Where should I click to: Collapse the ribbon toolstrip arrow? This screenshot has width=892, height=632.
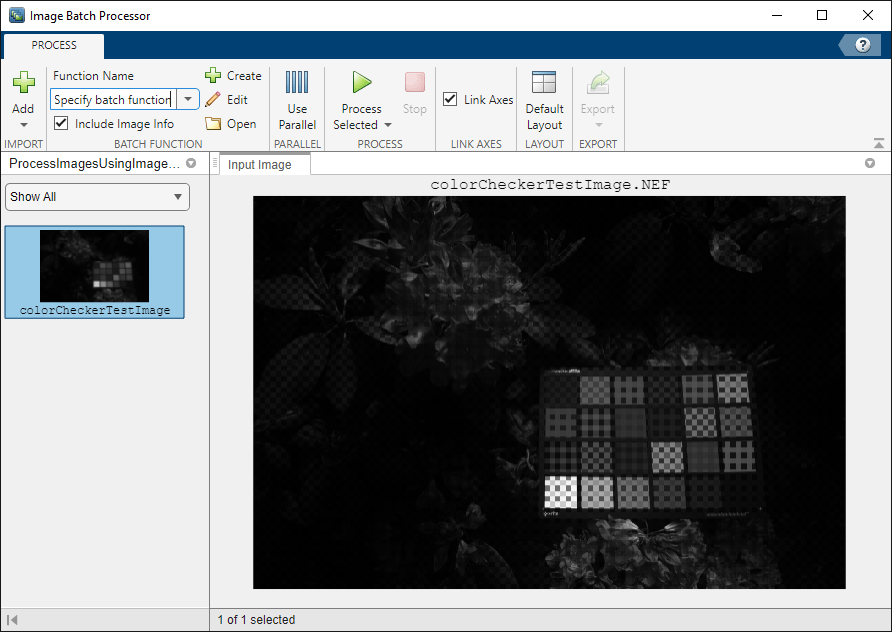pyautogui.click(x=879, y=142)
